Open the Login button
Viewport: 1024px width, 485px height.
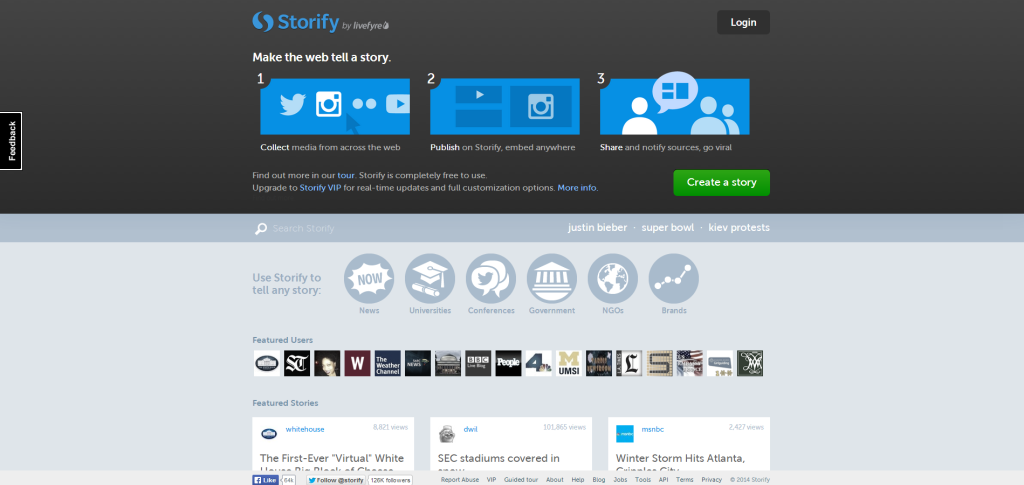pos(743,22)
